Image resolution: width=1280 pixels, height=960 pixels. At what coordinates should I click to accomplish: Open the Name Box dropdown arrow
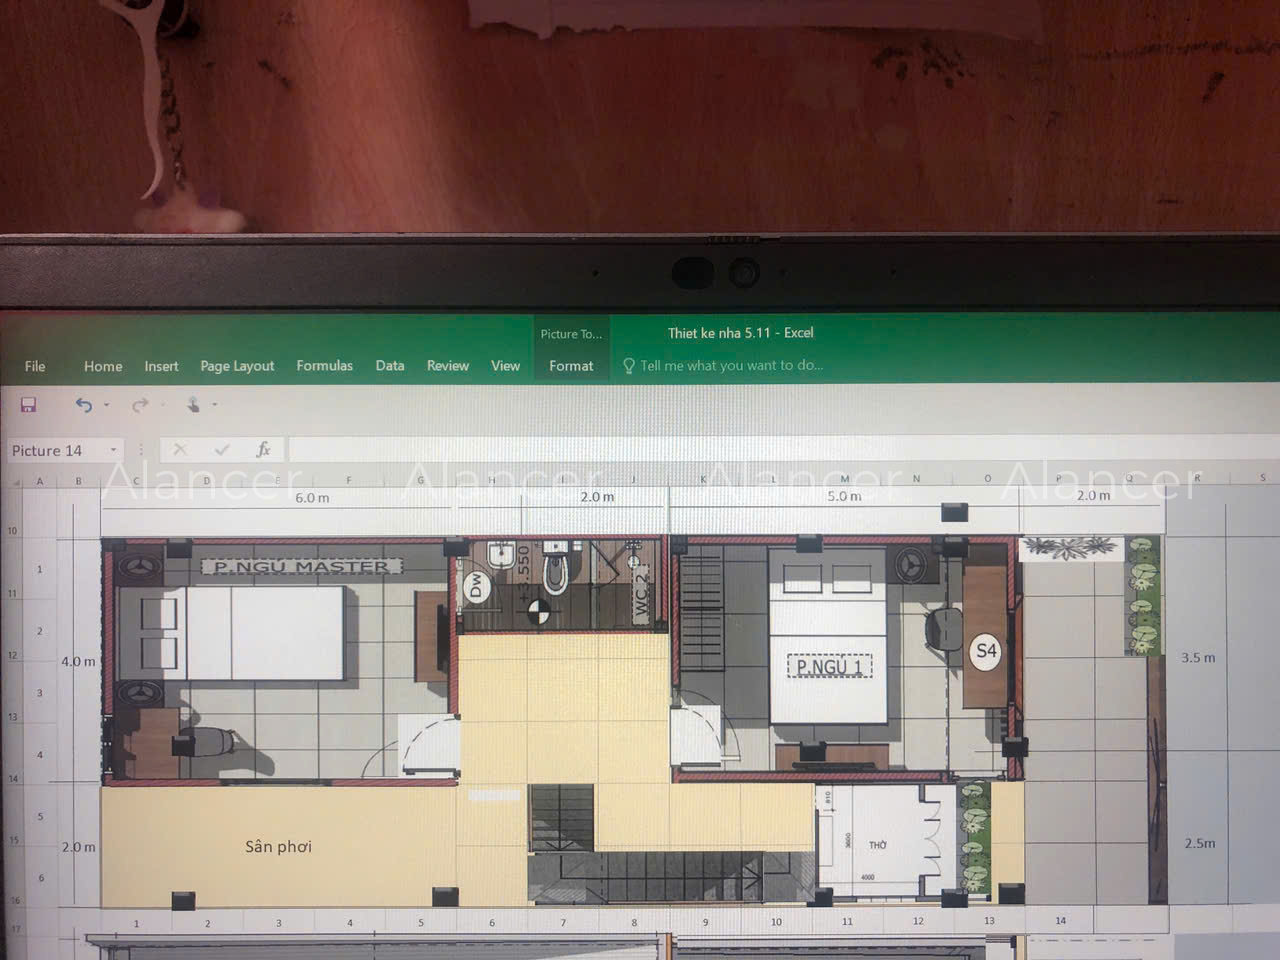[x=113, y=450]
